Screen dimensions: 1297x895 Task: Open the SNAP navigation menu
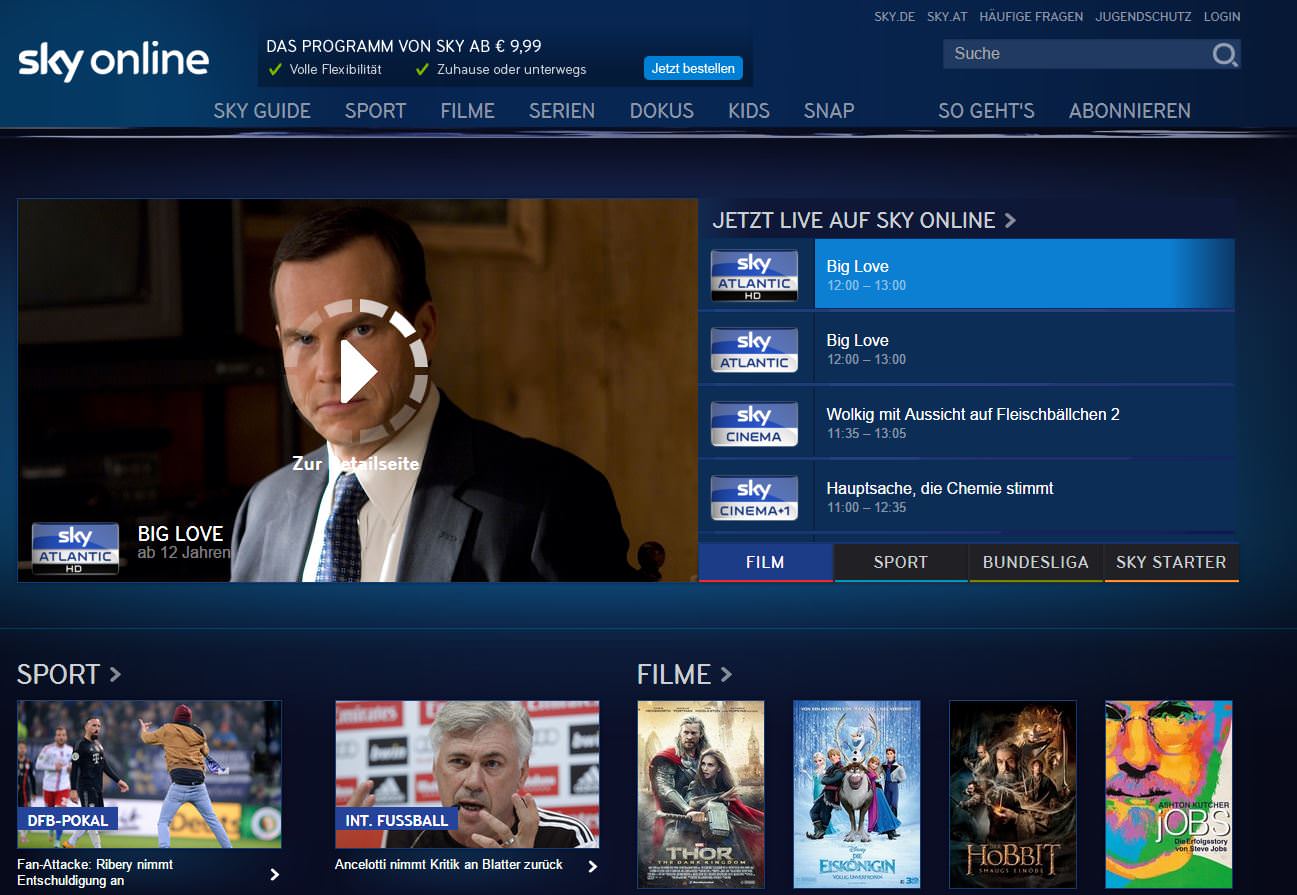[x=829, y=111]
